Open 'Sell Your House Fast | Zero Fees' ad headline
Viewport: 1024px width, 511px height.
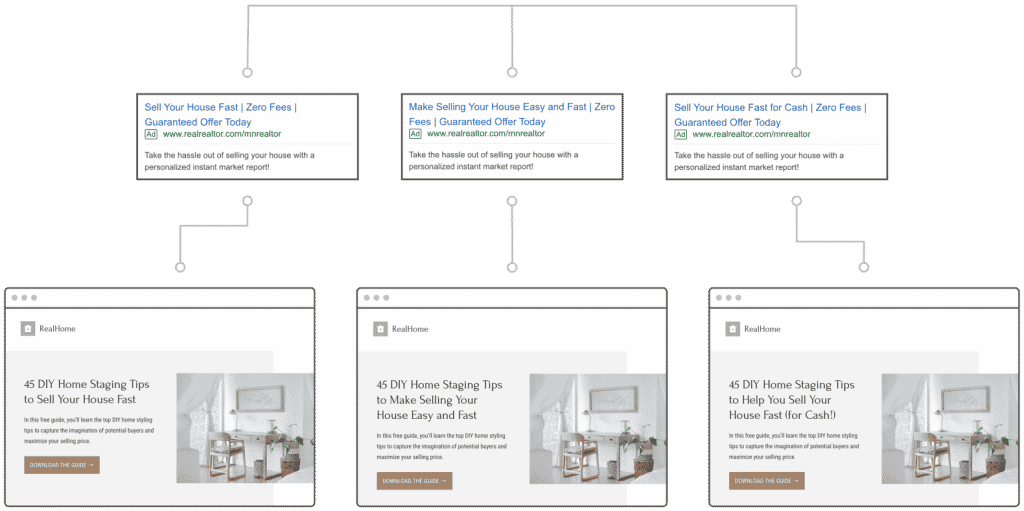(x=219, y=114)
